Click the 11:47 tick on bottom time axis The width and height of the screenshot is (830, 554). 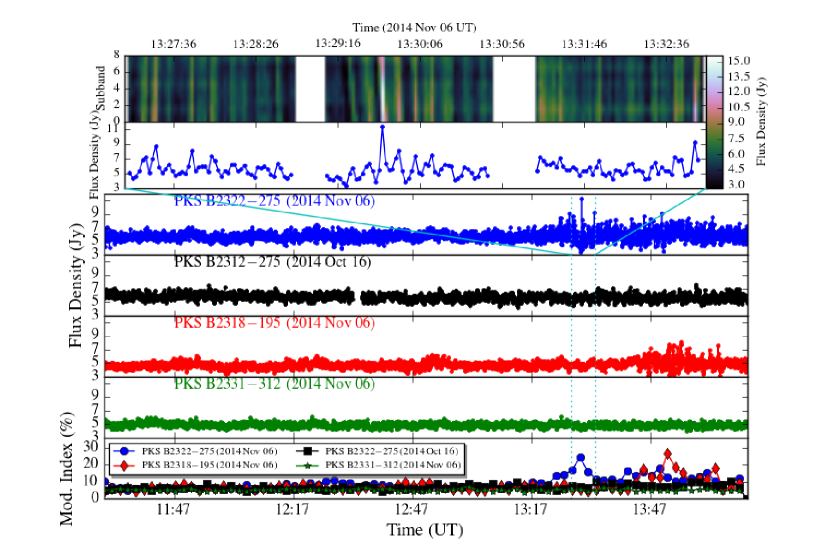coord(173,510)
